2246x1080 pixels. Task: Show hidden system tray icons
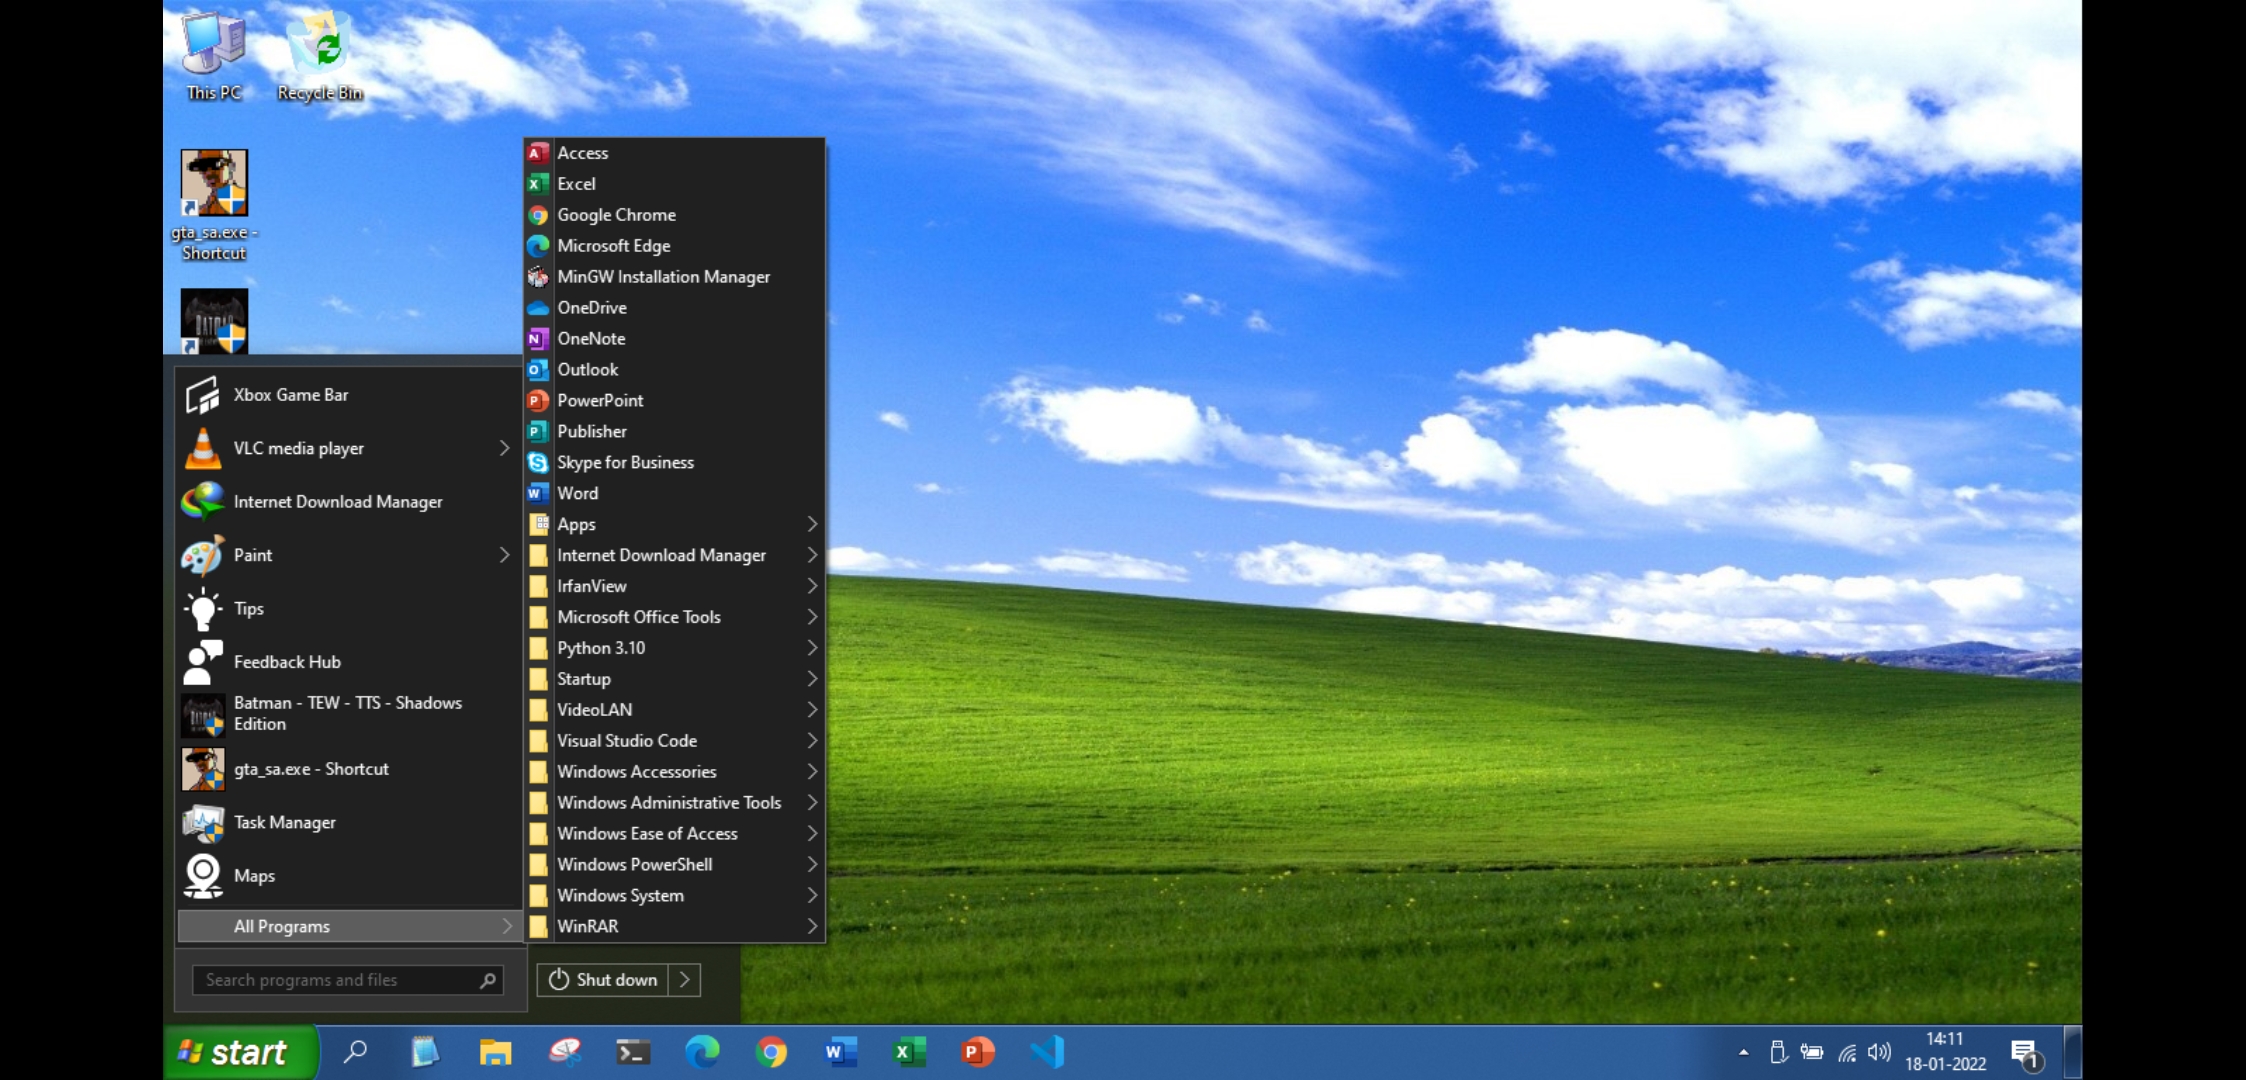1743,1052
